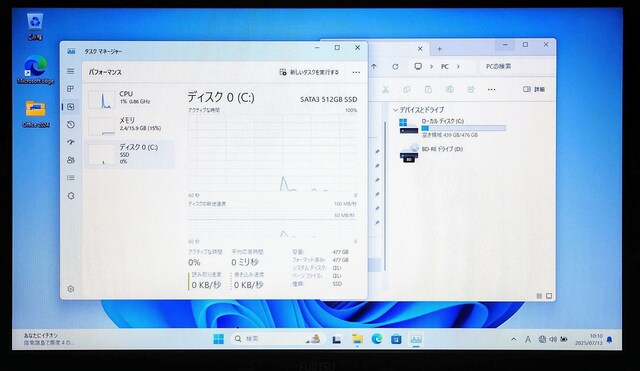Open Startup apps page in Task Manager
This screenshot has width=640, height=371.
(x=71, y=142)
